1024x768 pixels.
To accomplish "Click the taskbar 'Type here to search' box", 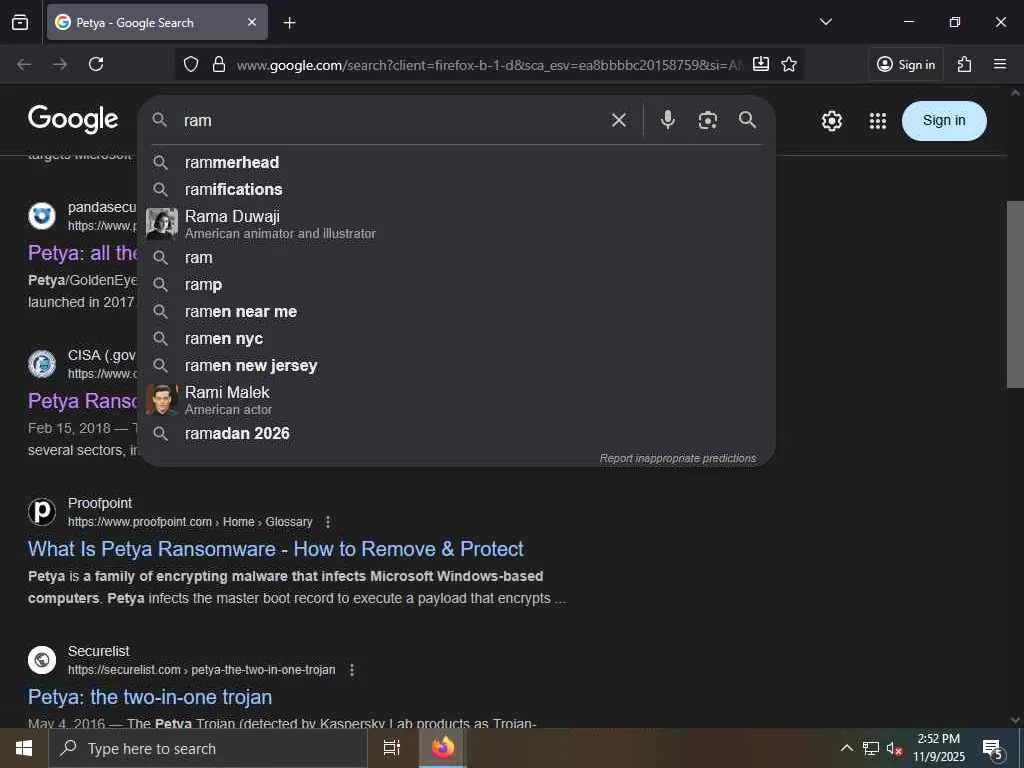I will click(x=208, y=748).
